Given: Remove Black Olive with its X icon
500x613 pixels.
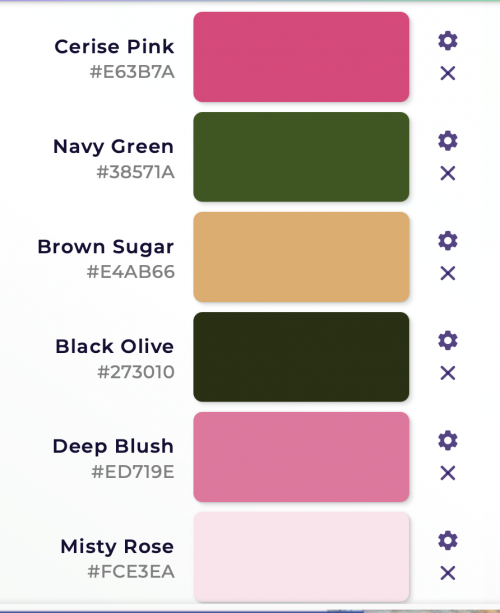Looking at the screenshot, I should [x=448, y=373].
